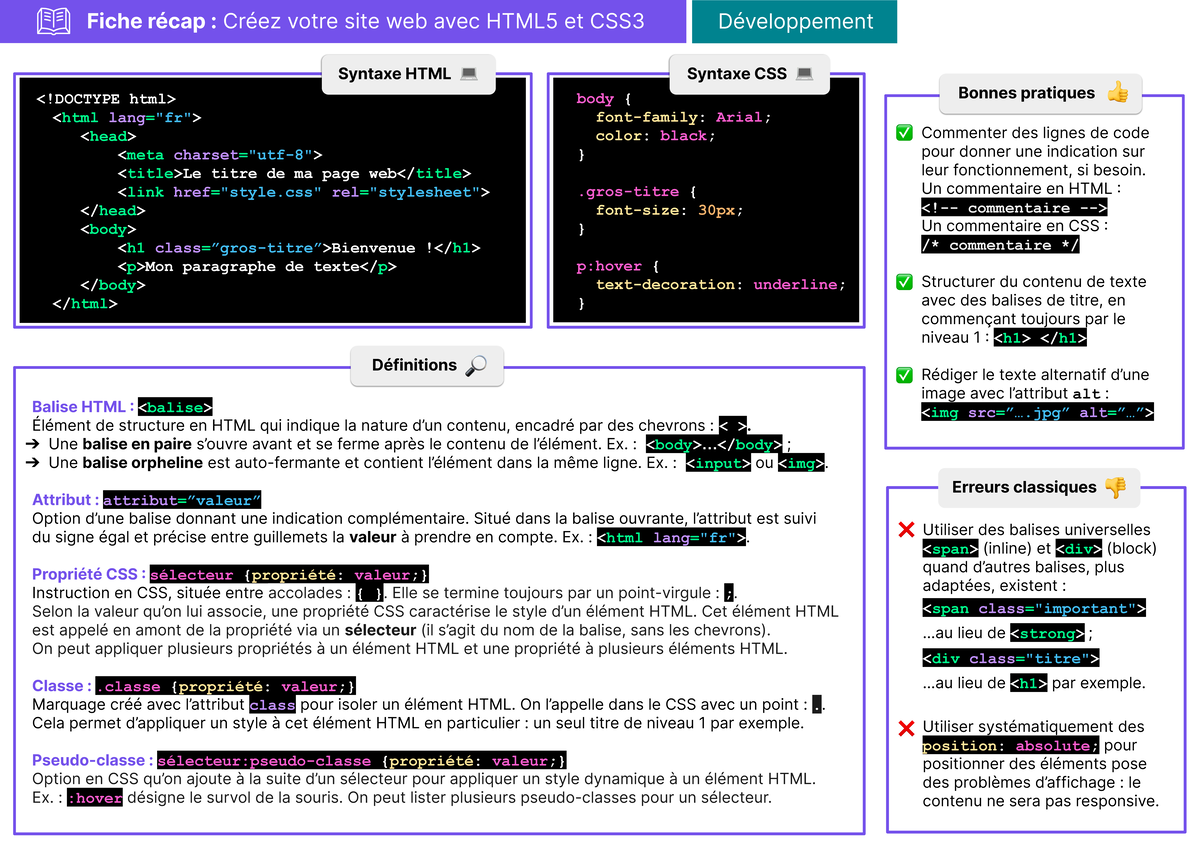Open the Définitions section header

click(x=427, y=366)
